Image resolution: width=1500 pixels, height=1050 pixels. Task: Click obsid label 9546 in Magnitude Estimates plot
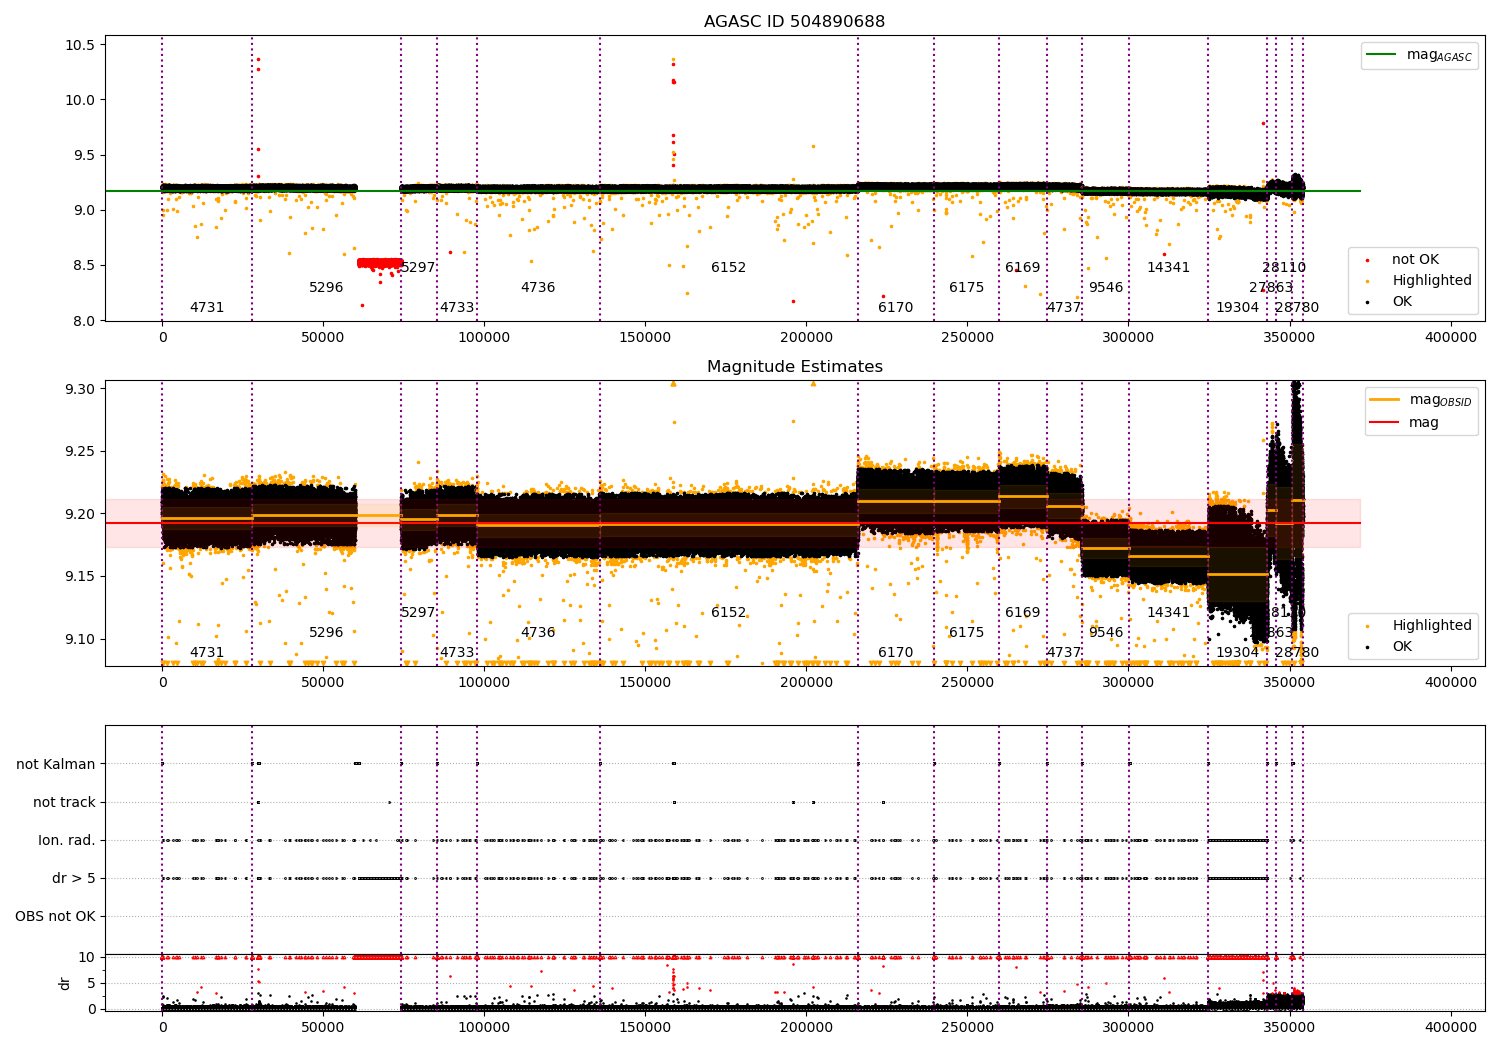[x=1106, y=633]
